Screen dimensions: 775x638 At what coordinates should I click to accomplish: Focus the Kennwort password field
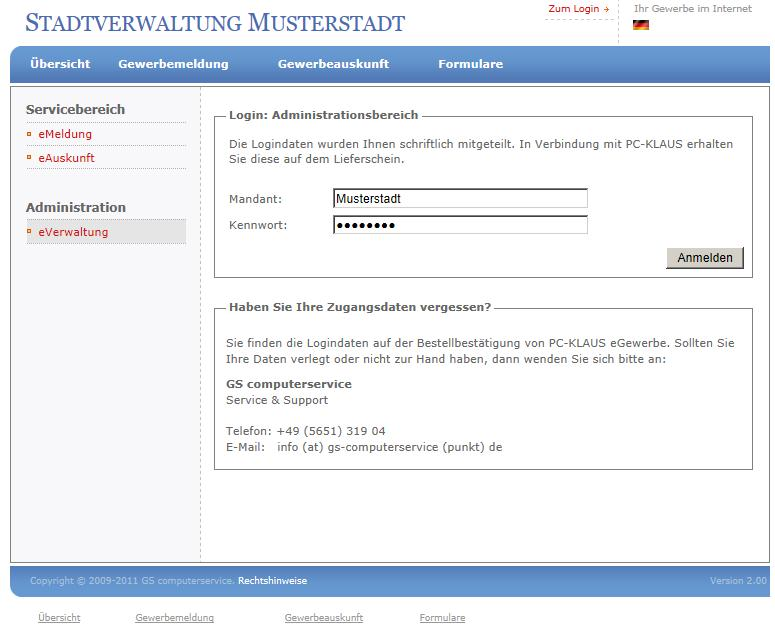(460, 225)
